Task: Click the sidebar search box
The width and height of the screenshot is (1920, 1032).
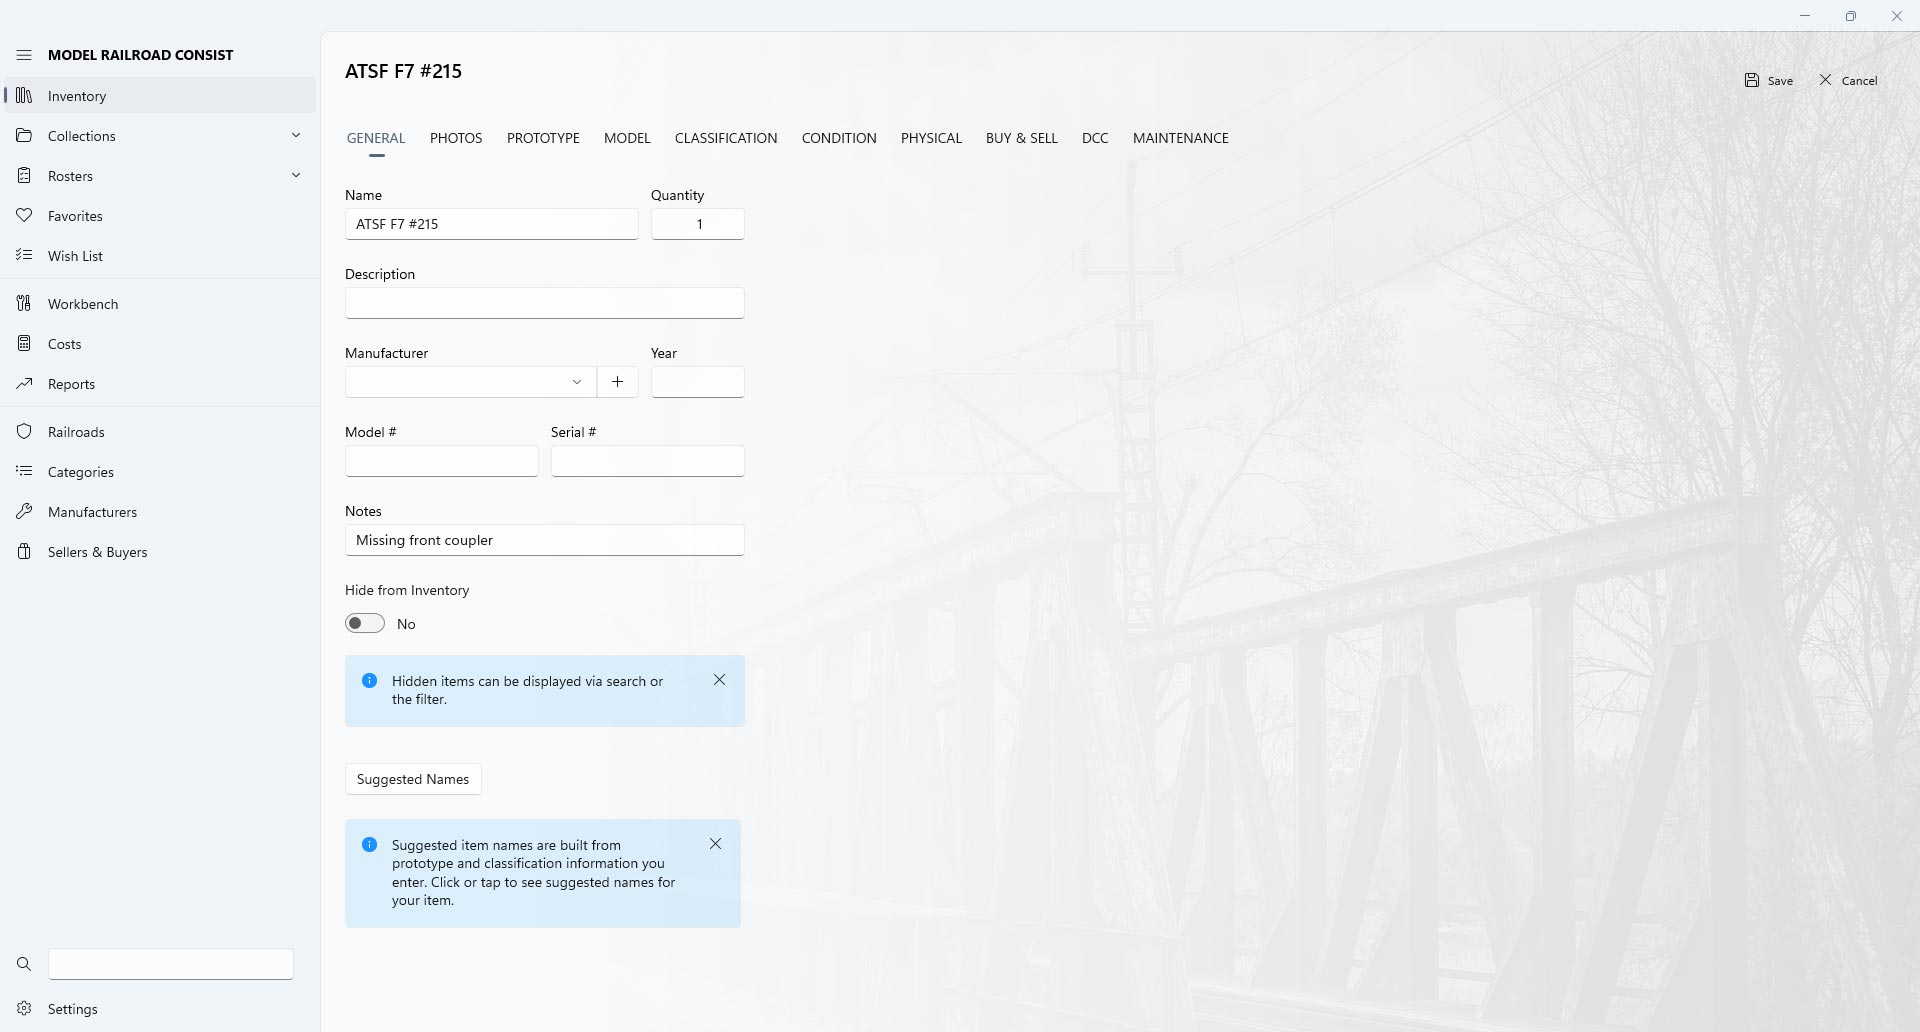Action: click(171, 964)
